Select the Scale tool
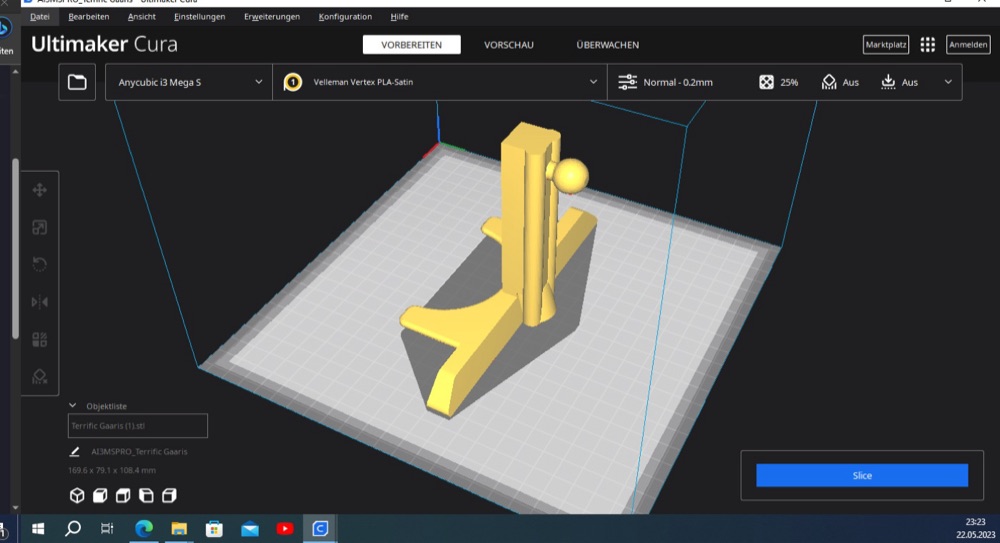The image size is (1000, 543). (x=40, y=227)
